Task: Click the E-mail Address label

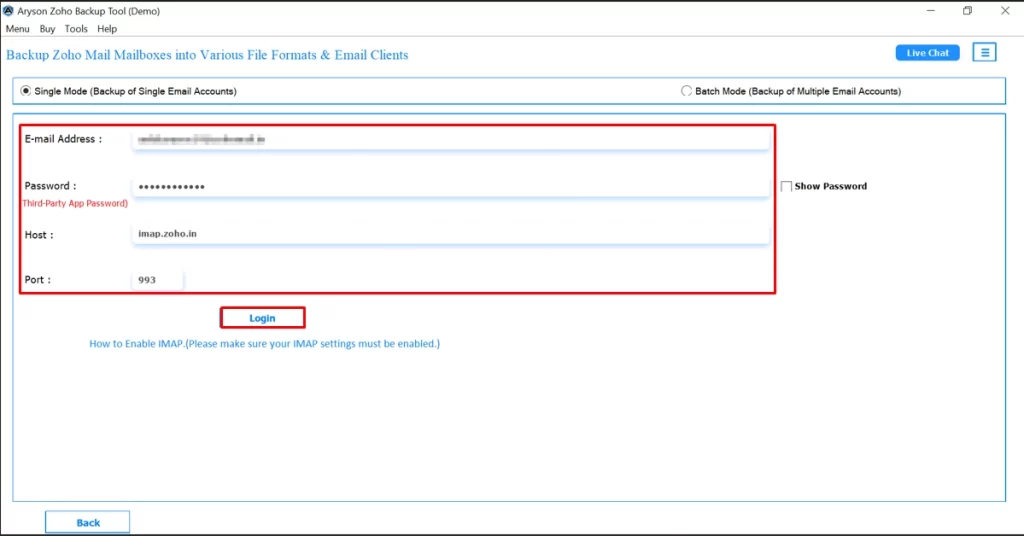Action: click(63, 139)
